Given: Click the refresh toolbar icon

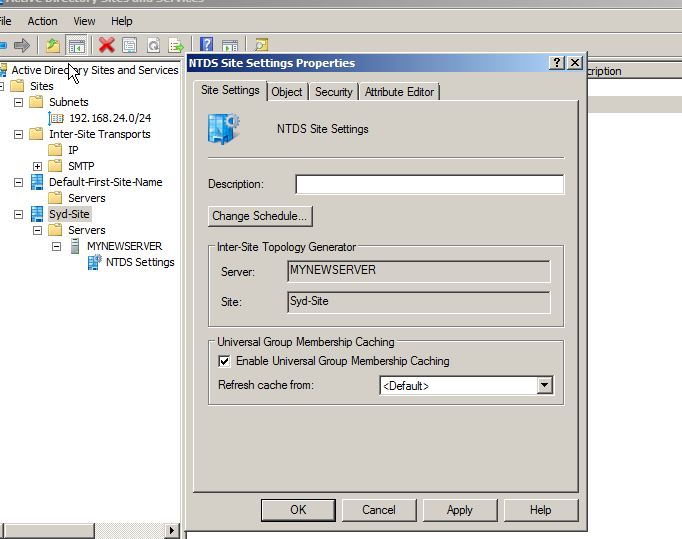Looking at the screenshot, I should (153, 45).
